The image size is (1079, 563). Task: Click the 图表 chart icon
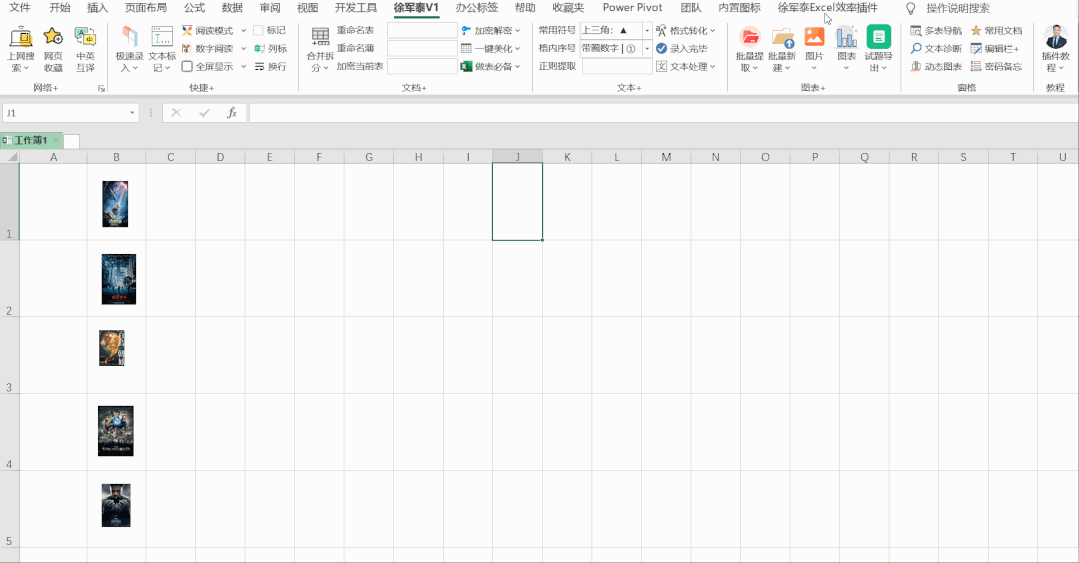[x=846, y=36]
